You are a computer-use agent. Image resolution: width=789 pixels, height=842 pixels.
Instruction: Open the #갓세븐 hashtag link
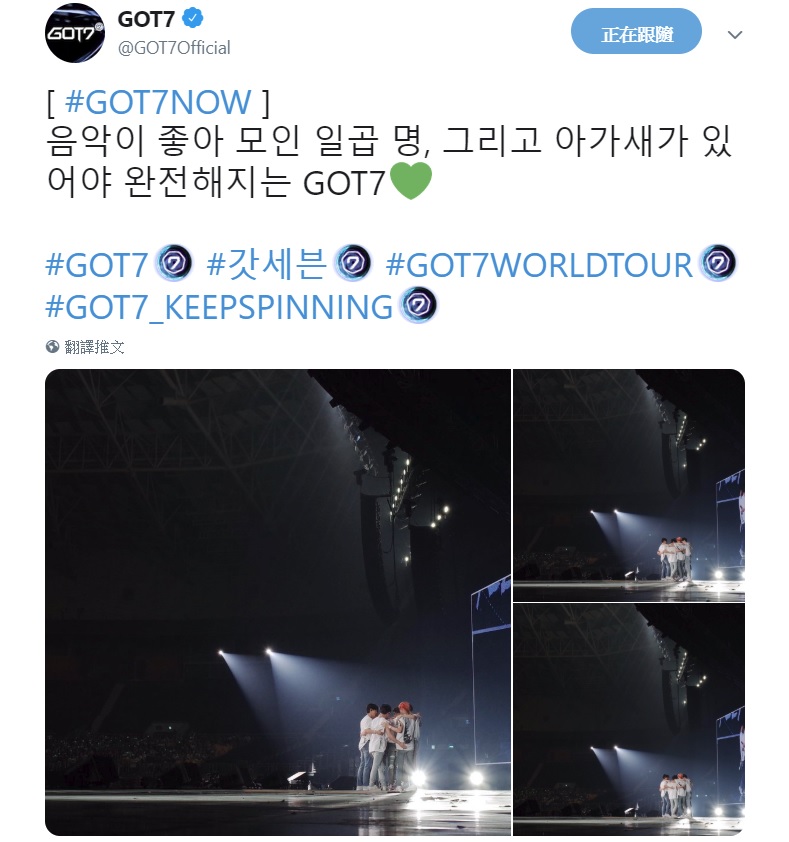click(266, 264)
